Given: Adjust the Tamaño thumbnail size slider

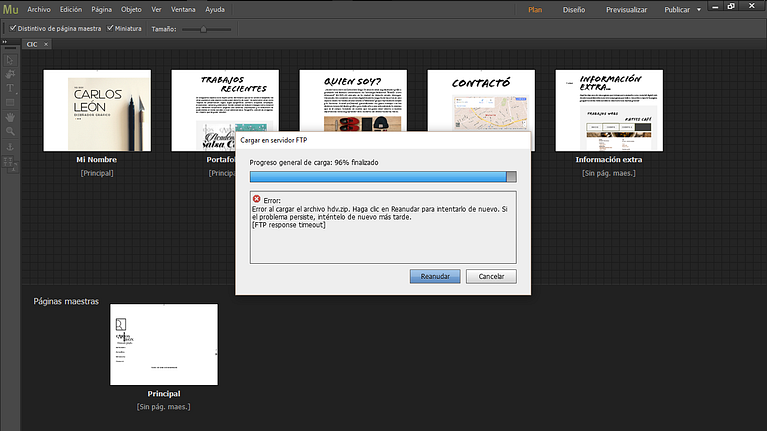Looking at the screenshot, I should click(203, 29).
